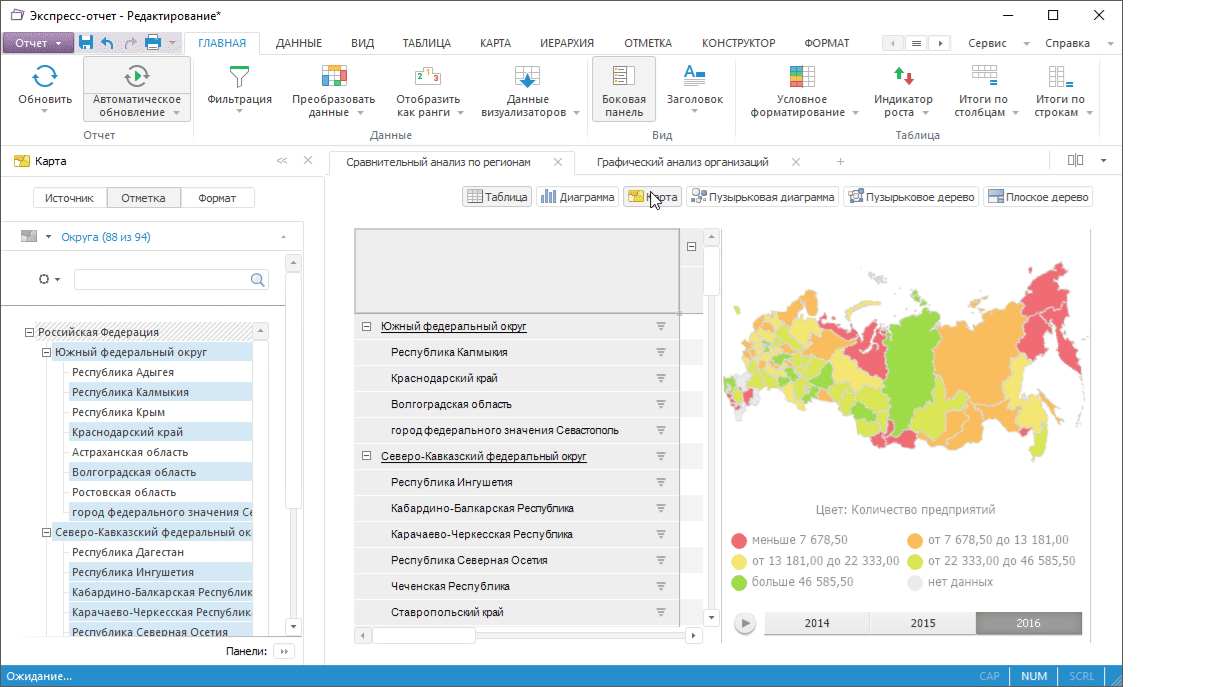Click the search magnifier in sidebar
Viewport: 1220px width, 687px height.
click(x=257, y=280)
